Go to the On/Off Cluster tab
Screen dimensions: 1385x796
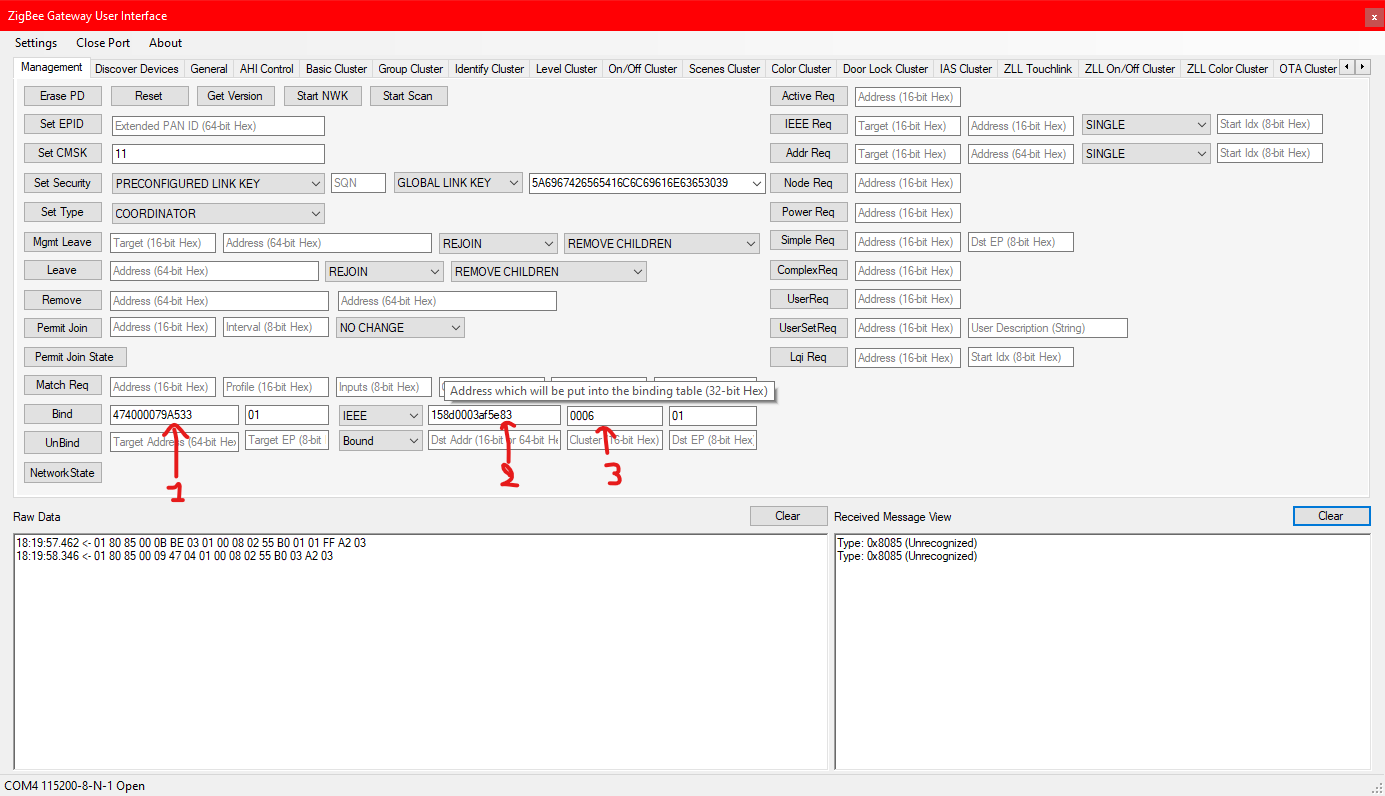tap(643, 69)
